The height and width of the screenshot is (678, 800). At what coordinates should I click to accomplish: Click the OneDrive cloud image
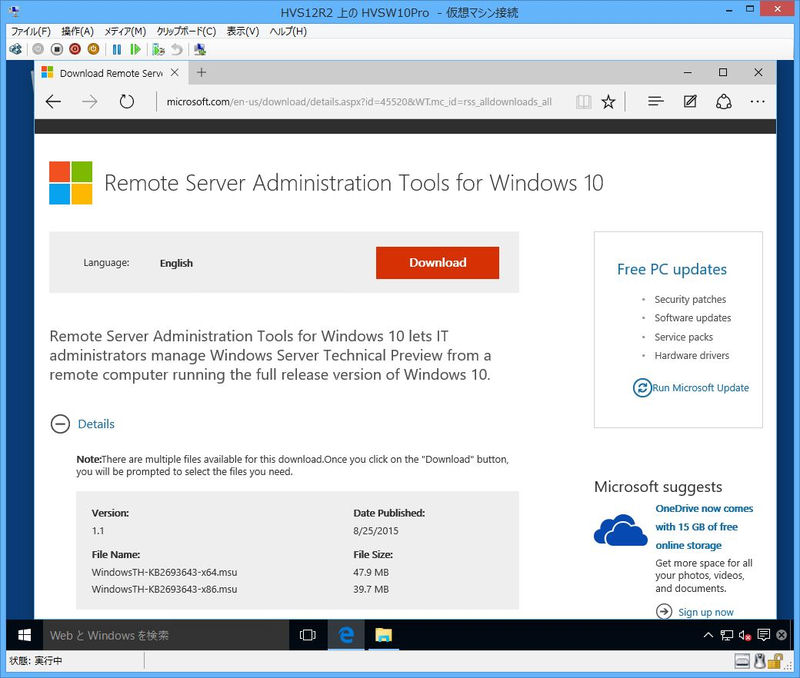620,530
